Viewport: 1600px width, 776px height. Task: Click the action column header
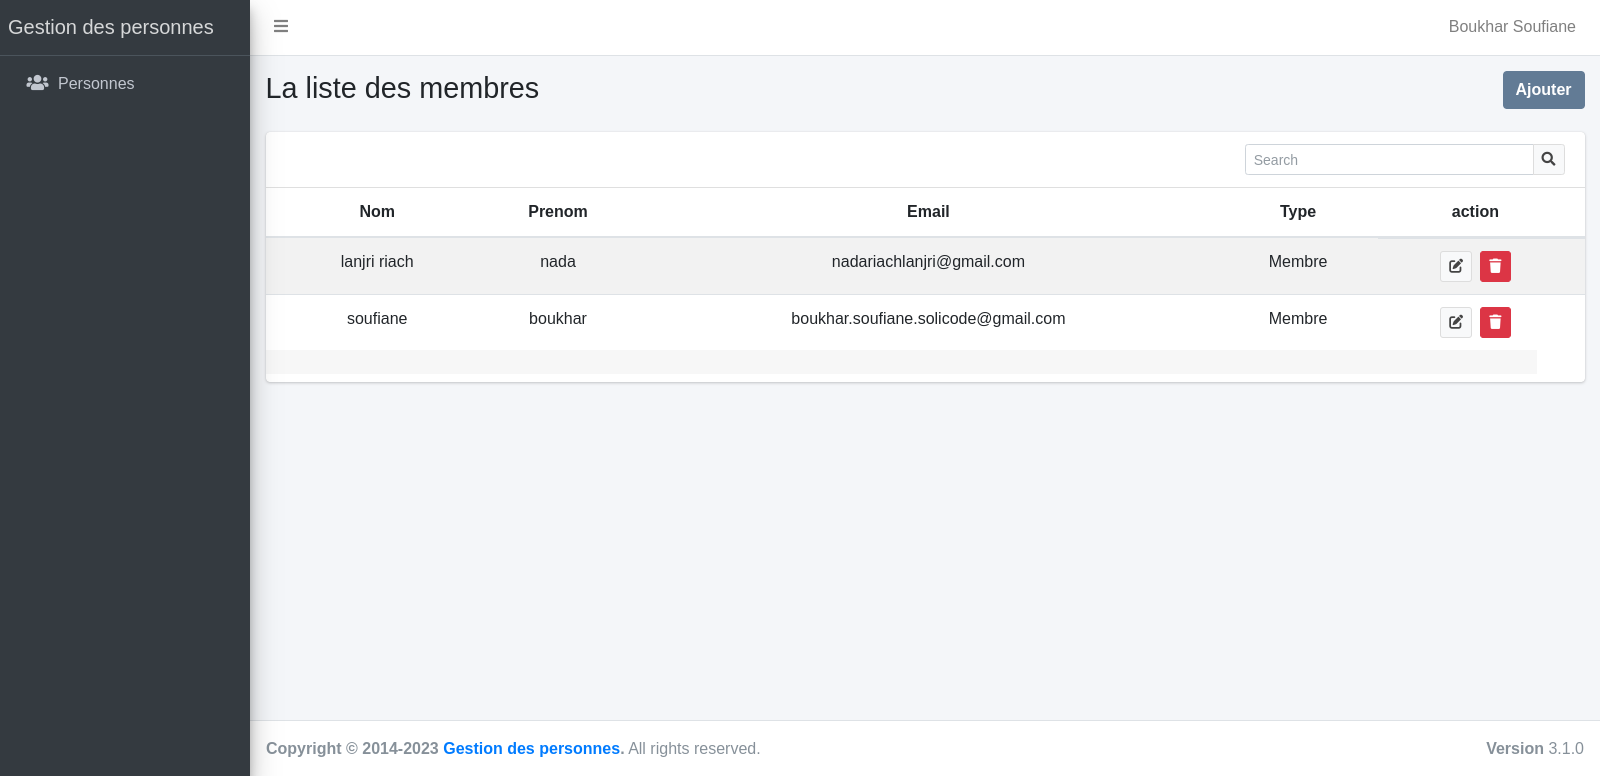coord(1474,212)
